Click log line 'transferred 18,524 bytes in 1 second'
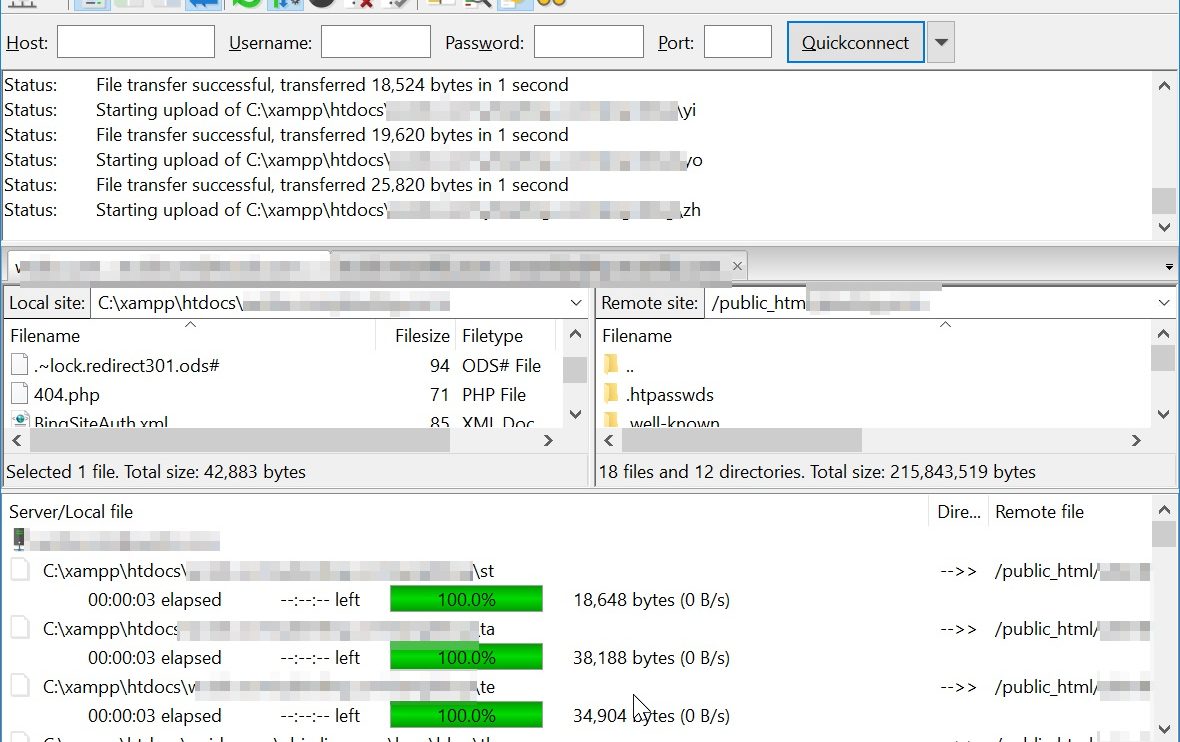The image size is (1180, 742). tap(332, 85)
